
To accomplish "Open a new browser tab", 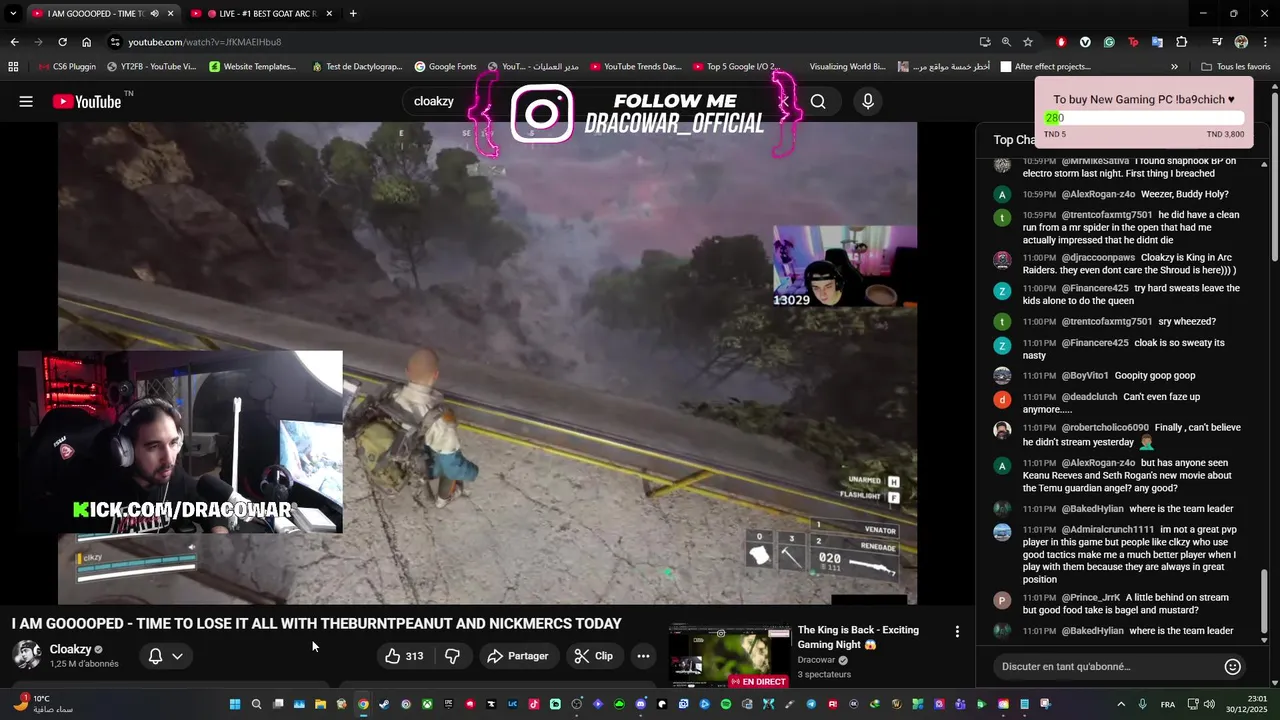I will click(x=353, y=14).
